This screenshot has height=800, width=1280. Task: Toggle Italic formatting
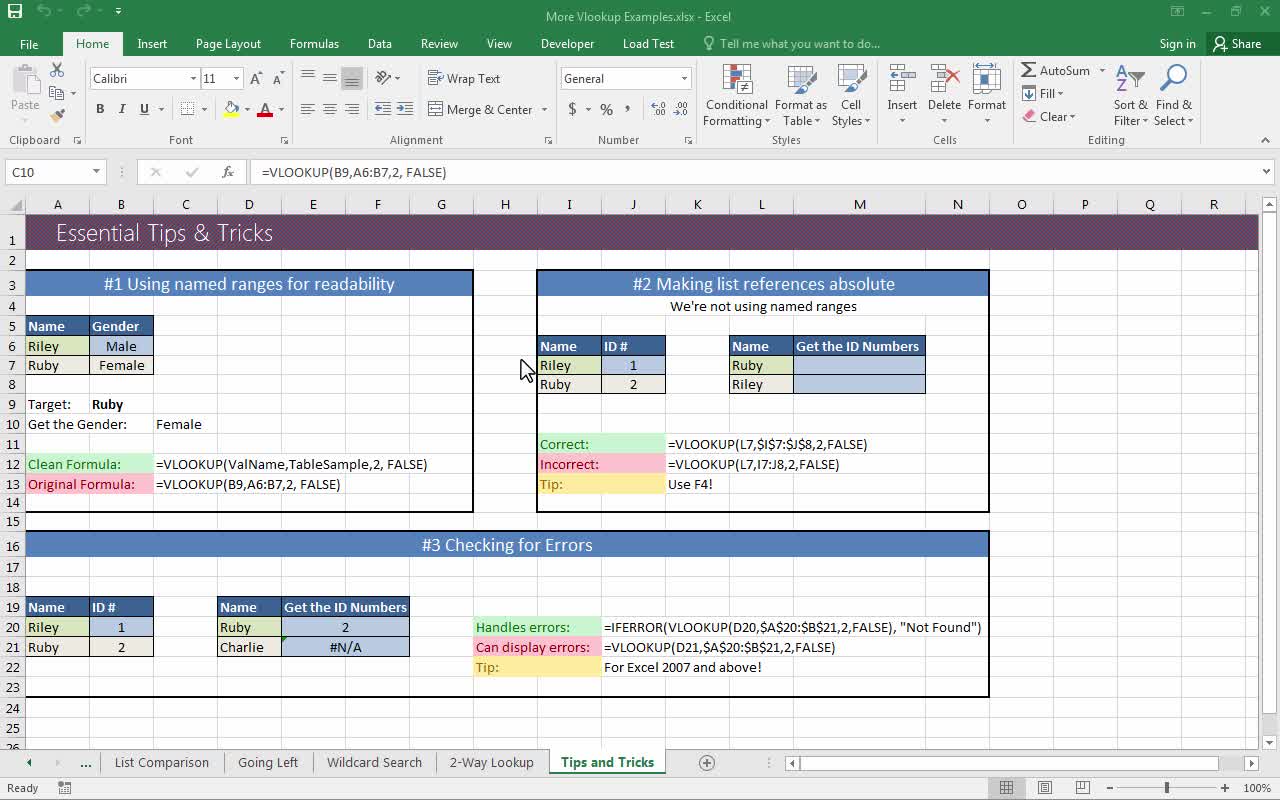pos(122,109)
